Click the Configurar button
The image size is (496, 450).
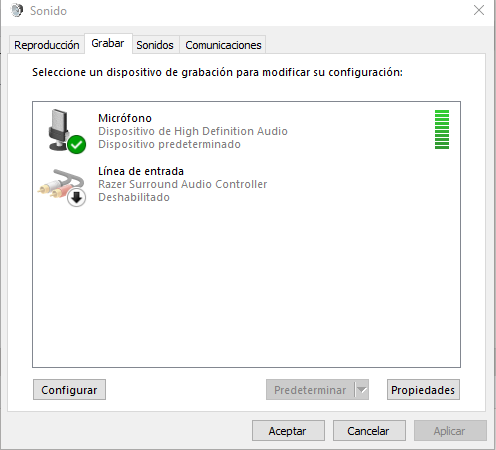[x=69, y=389]
